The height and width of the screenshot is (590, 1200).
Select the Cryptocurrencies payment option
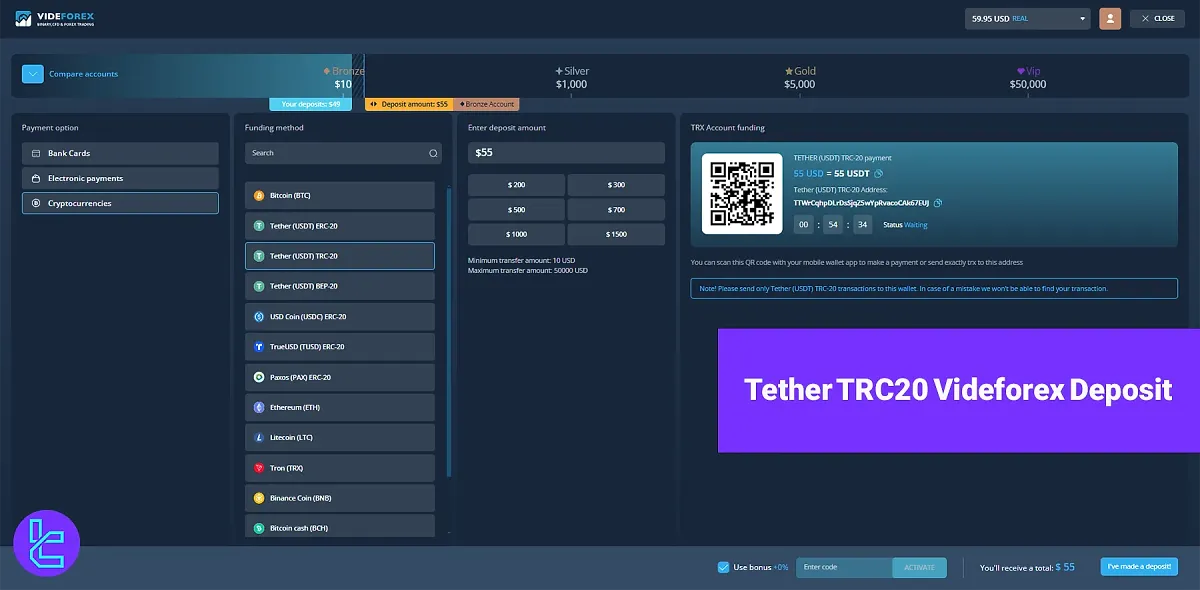pos(120,202)
